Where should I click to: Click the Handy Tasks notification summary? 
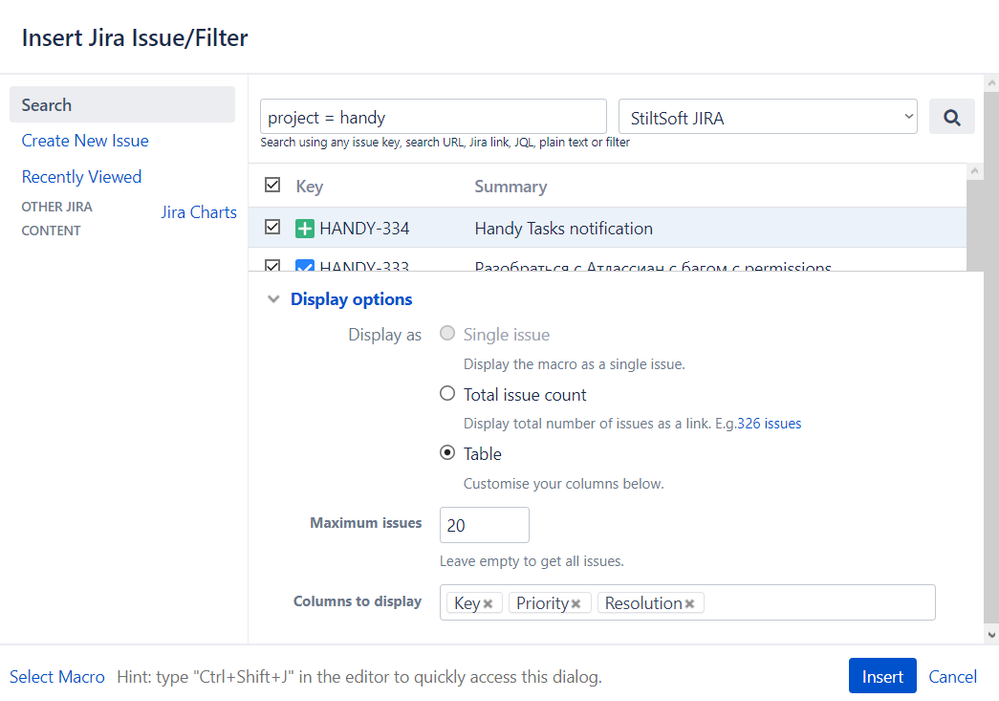coord(564,229)
